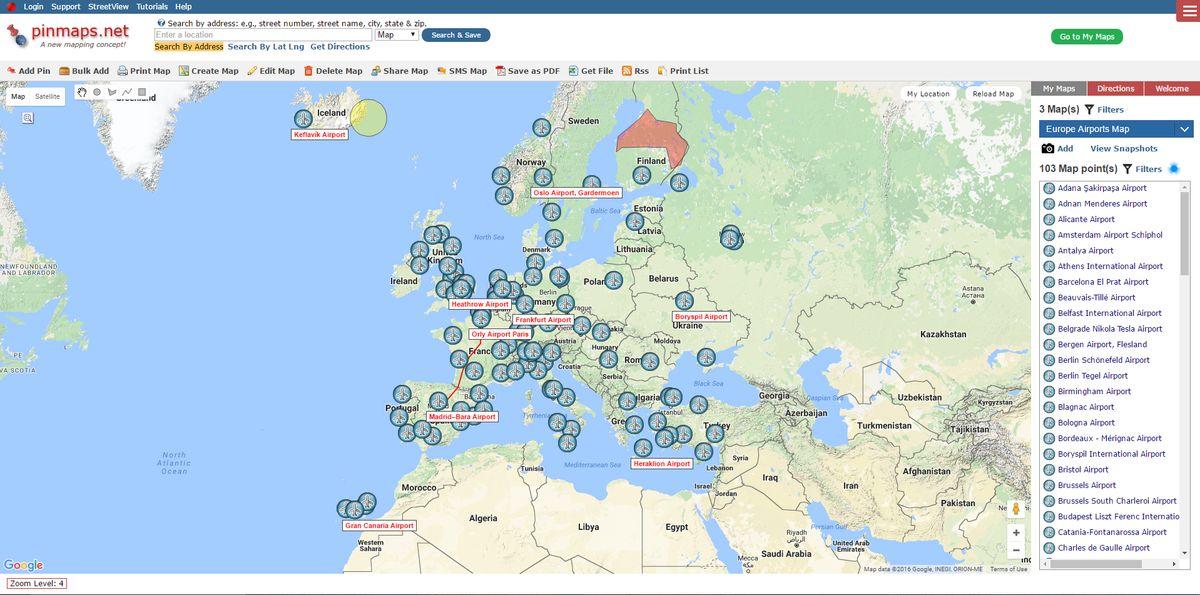Click the My Location button
The height and width of the screenshot is (595, 1200).
tap(928, 94)
